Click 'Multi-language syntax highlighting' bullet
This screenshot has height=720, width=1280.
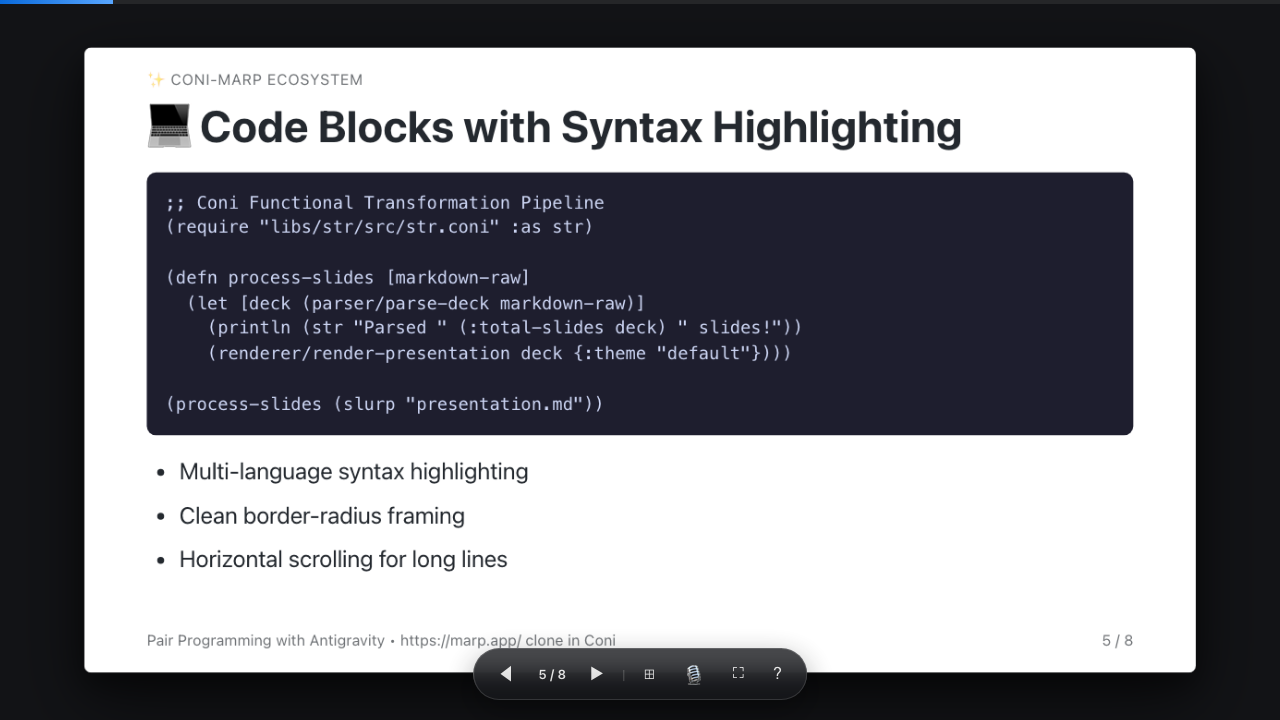click(354, 472)
